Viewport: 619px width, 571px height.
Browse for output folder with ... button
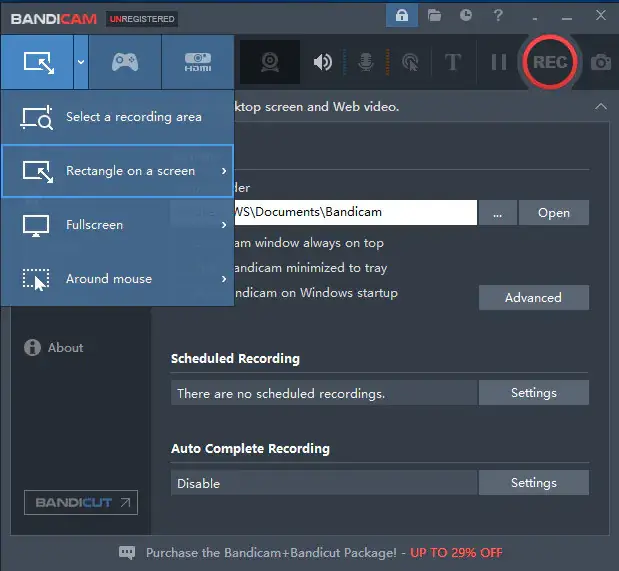click(497, 212)
